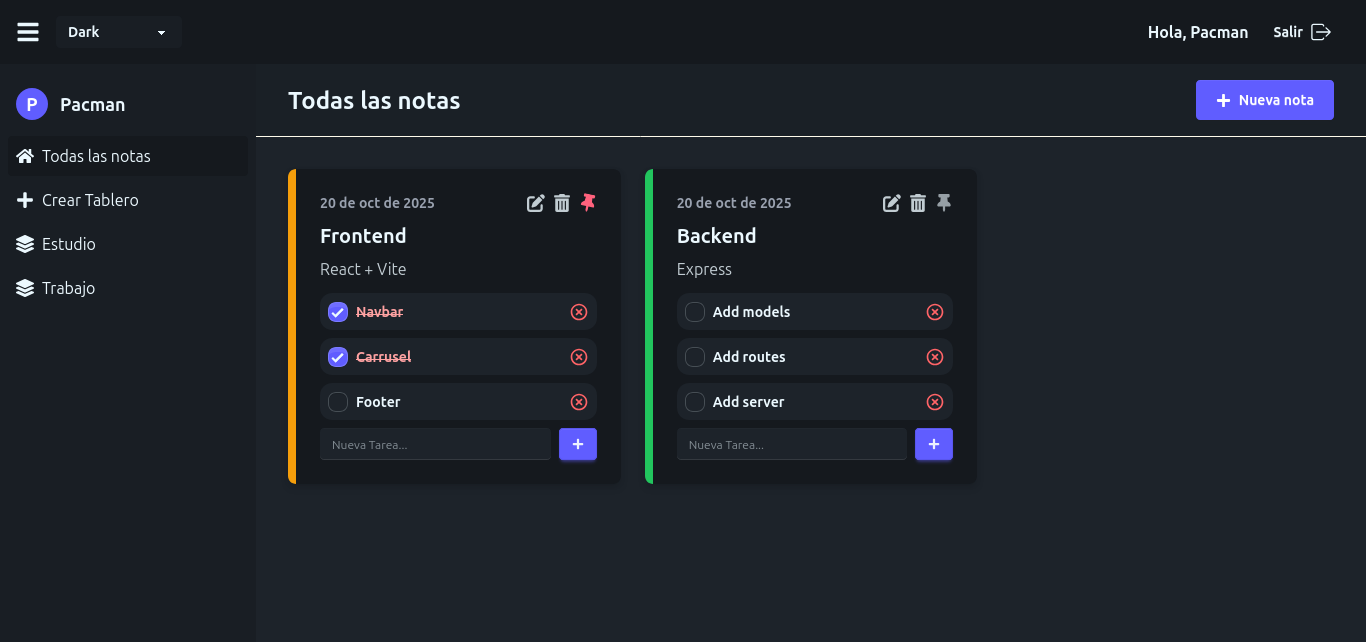
Task: Edit the Frontend note
Action: [535, 202]
